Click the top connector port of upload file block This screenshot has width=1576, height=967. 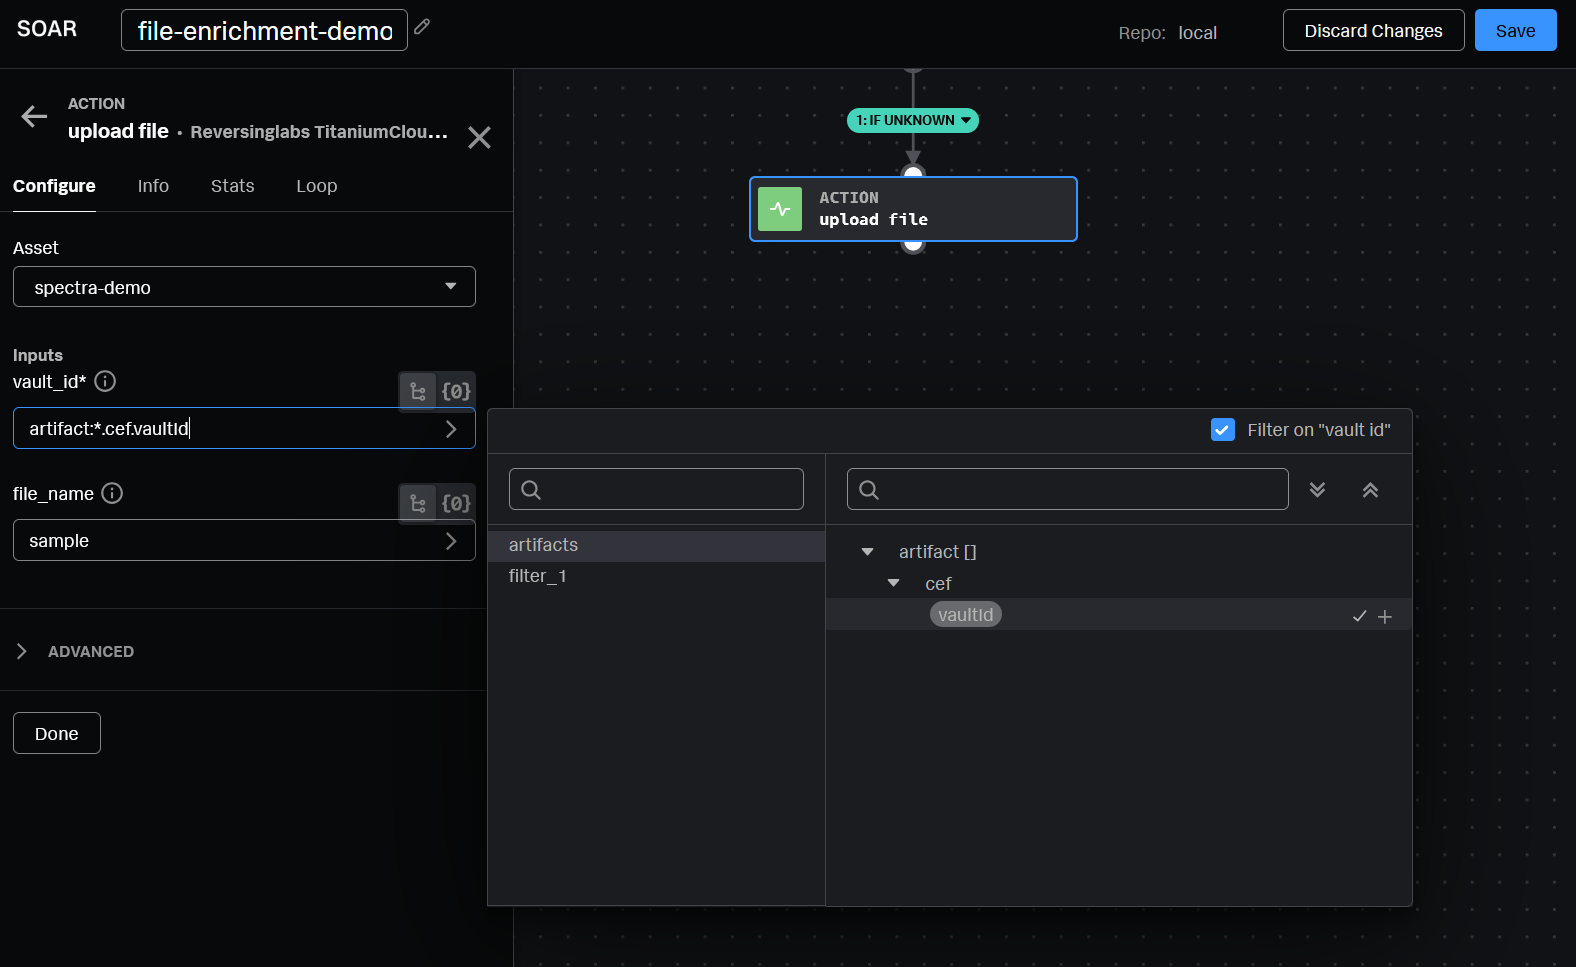pos(913,173)
